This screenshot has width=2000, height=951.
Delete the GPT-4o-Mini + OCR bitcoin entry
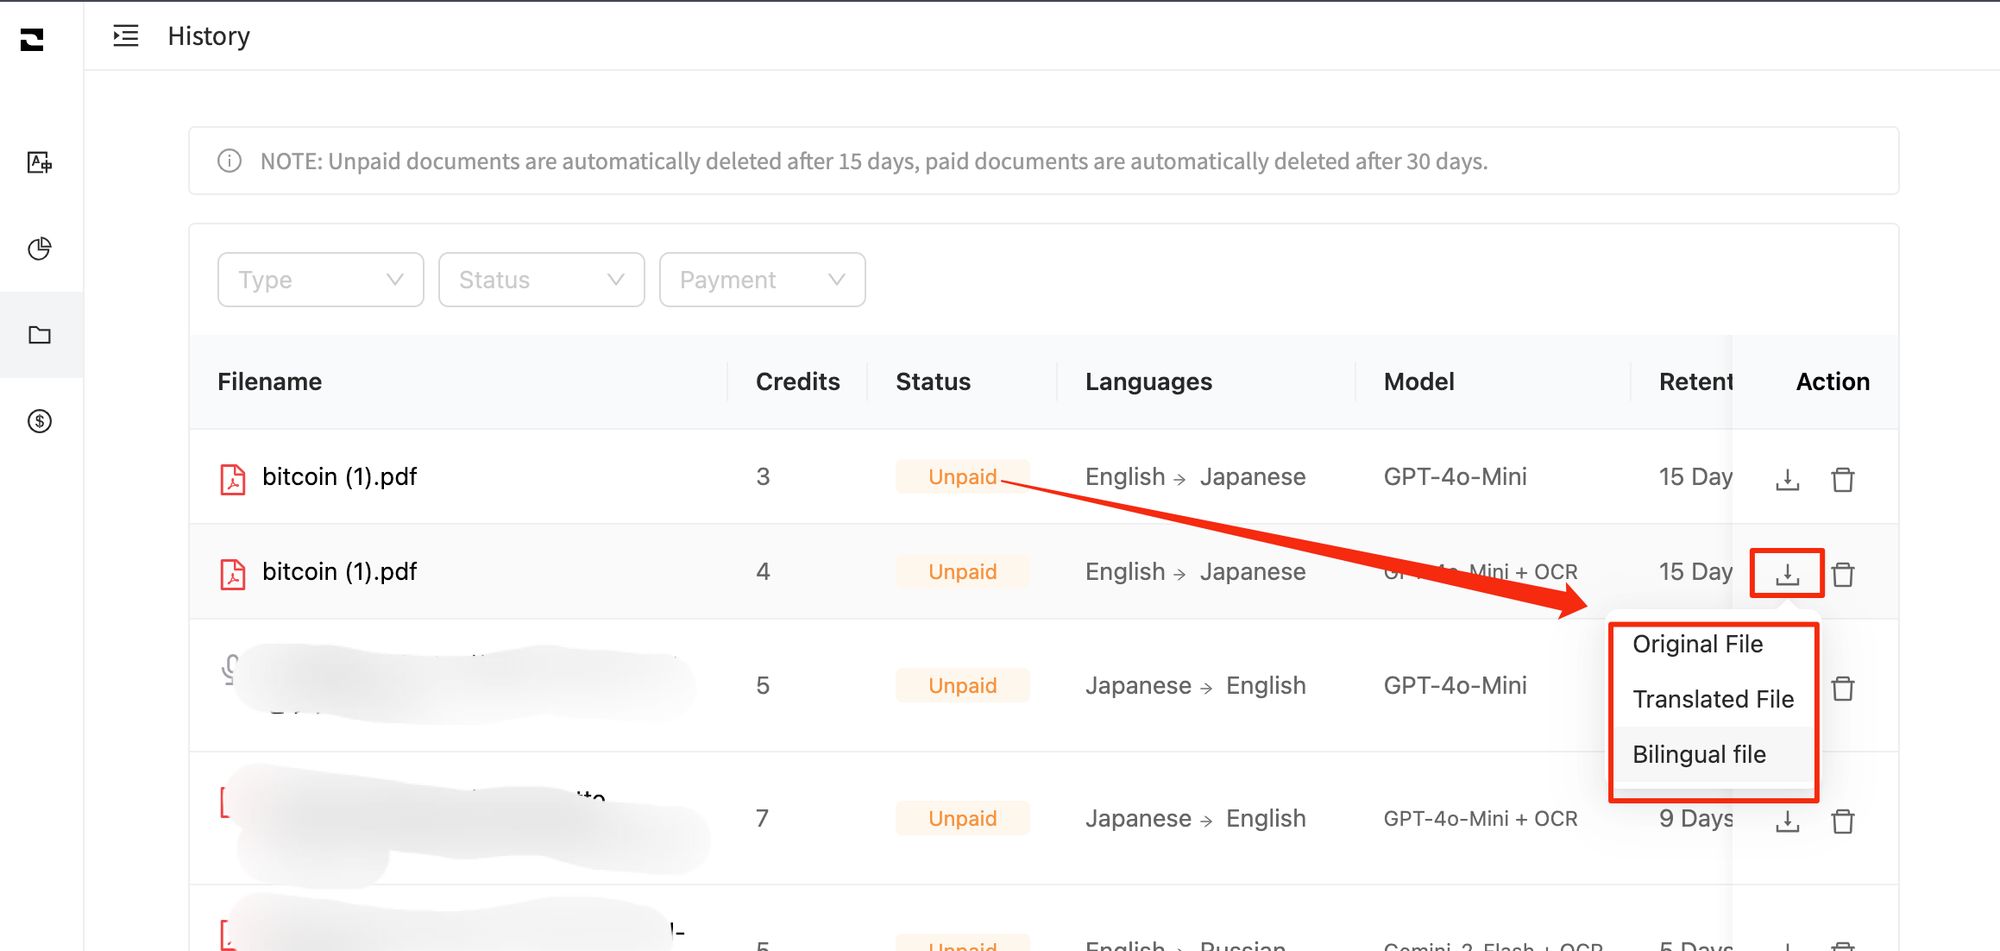click(1842, 574)
